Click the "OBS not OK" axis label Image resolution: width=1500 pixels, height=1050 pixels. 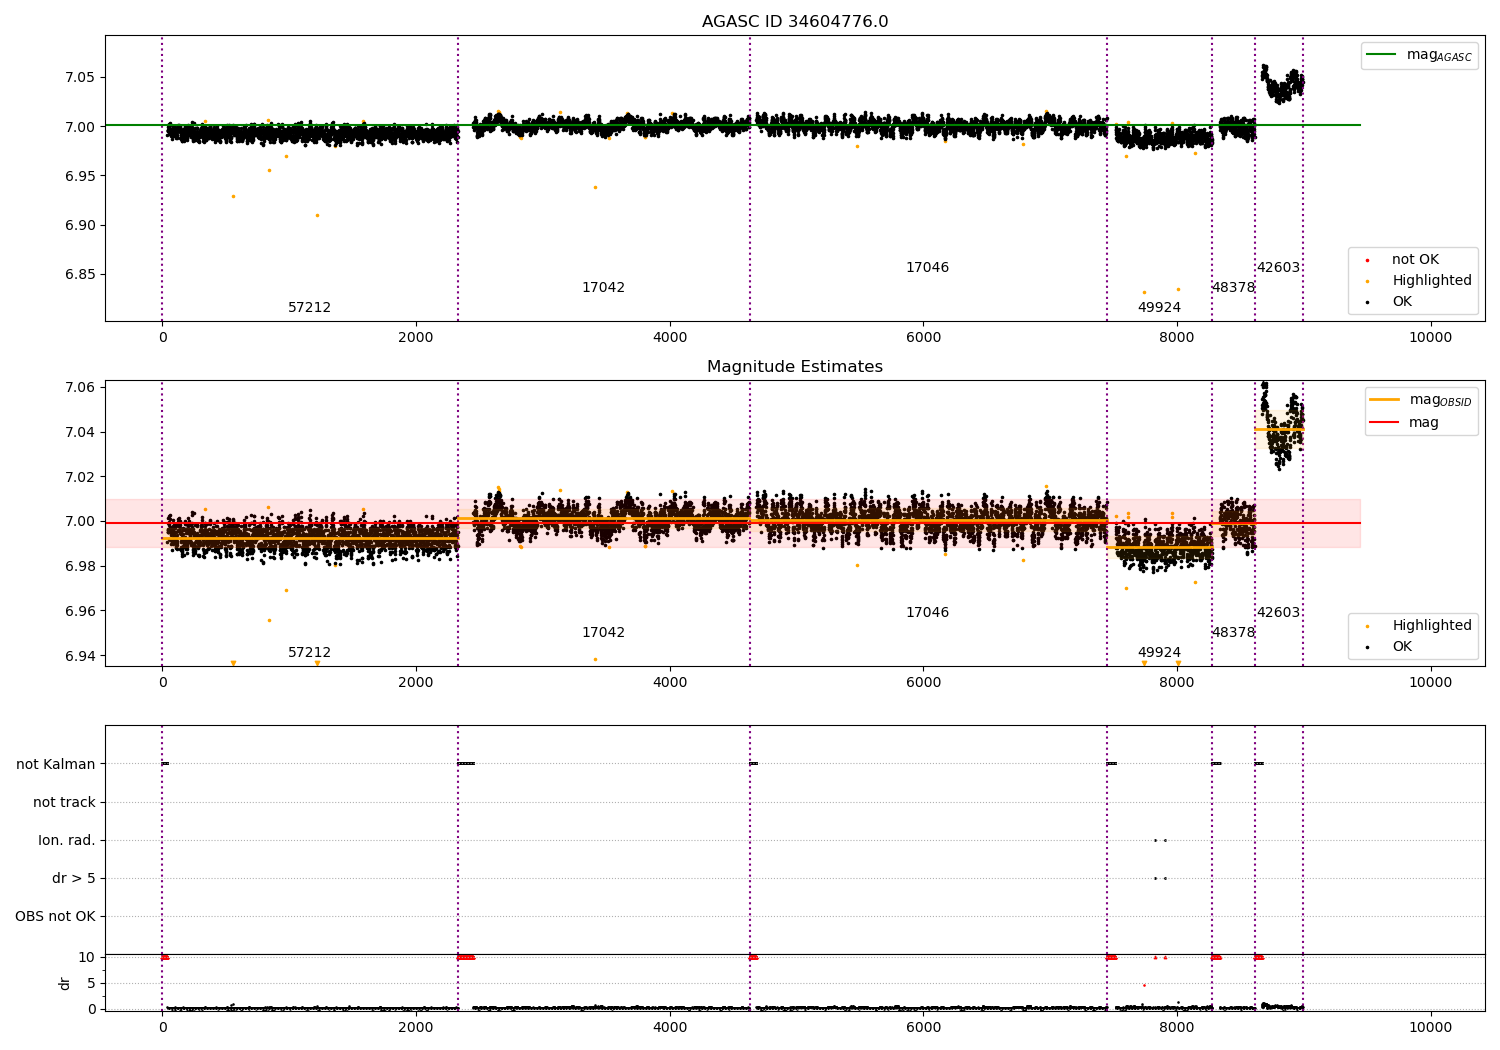click(x=55, y=917)
